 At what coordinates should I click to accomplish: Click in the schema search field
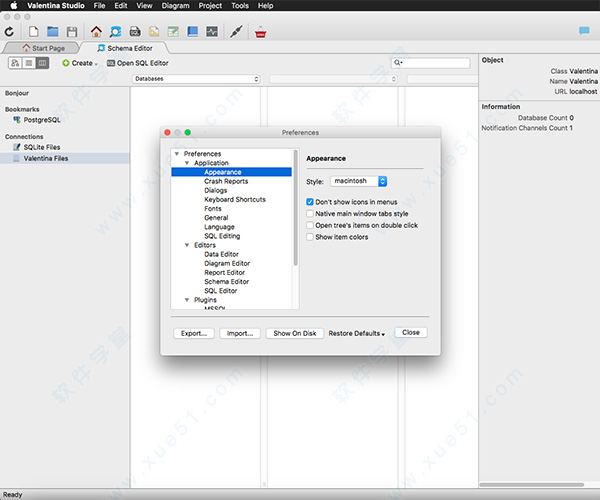point(430,63)
